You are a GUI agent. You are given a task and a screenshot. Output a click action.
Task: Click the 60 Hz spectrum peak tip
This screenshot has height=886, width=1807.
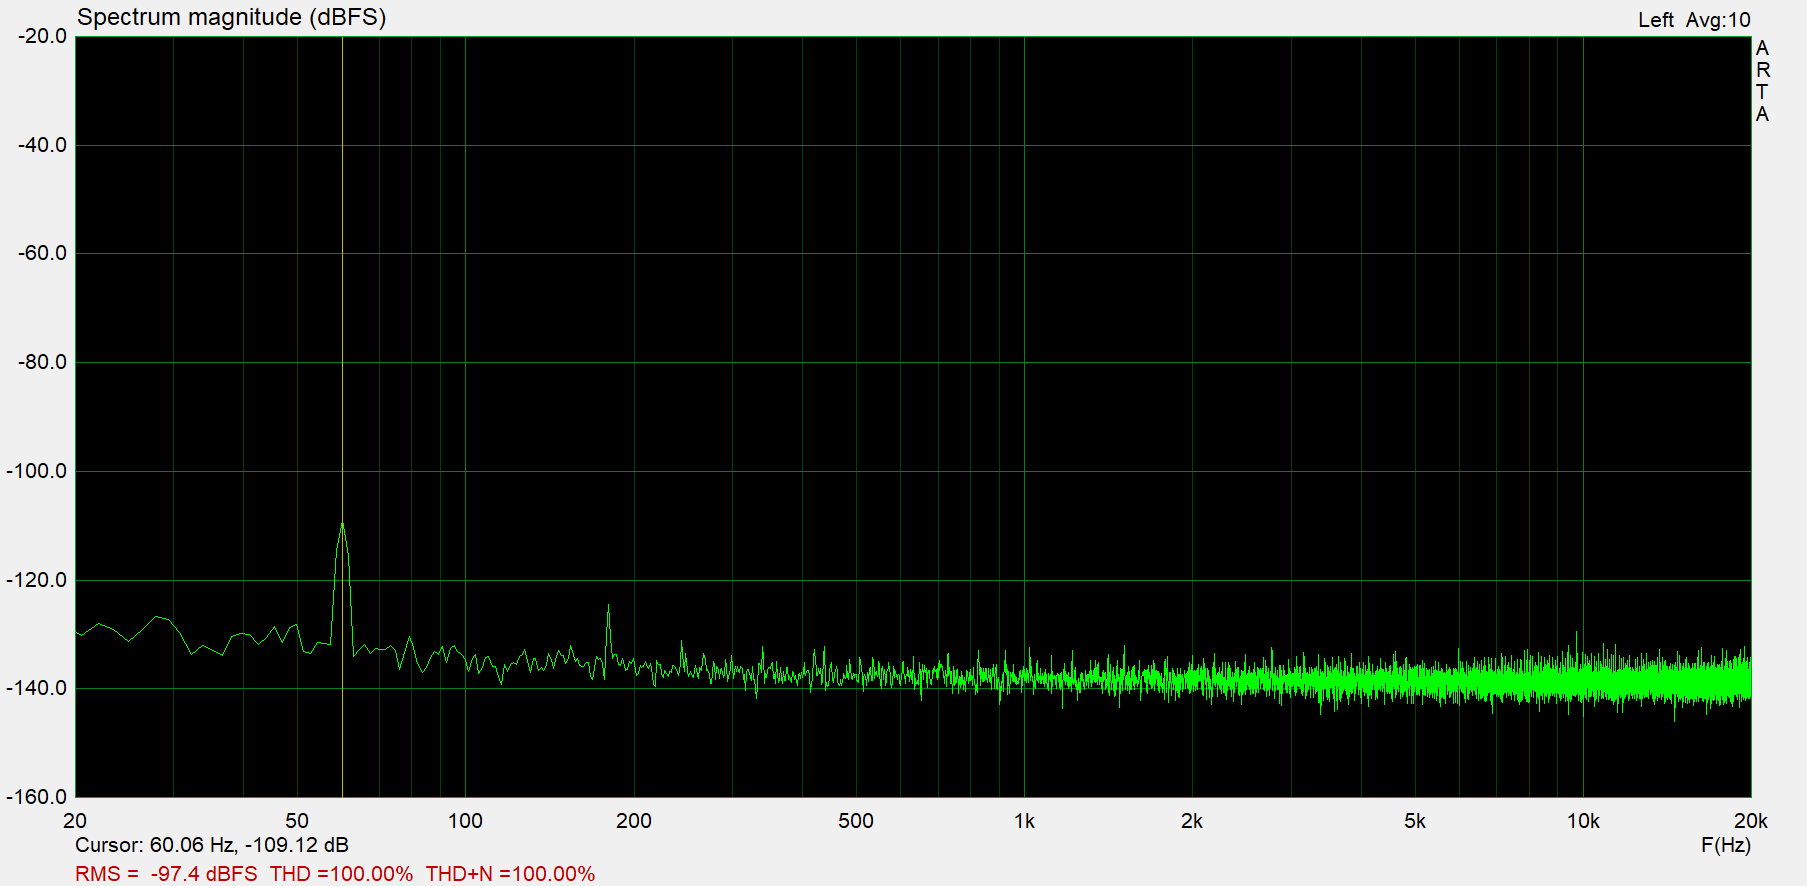pos(342,524)
